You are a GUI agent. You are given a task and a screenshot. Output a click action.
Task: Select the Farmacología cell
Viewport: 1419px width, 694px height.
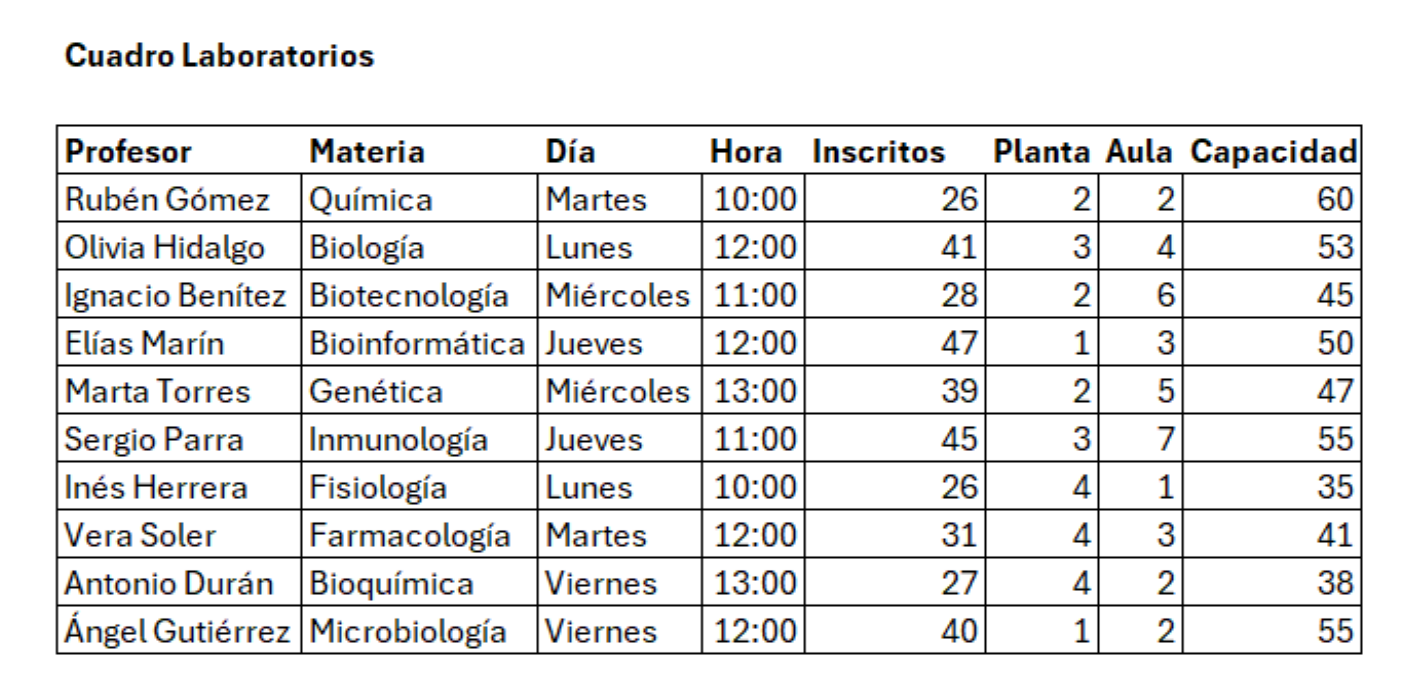coord(410,536)
